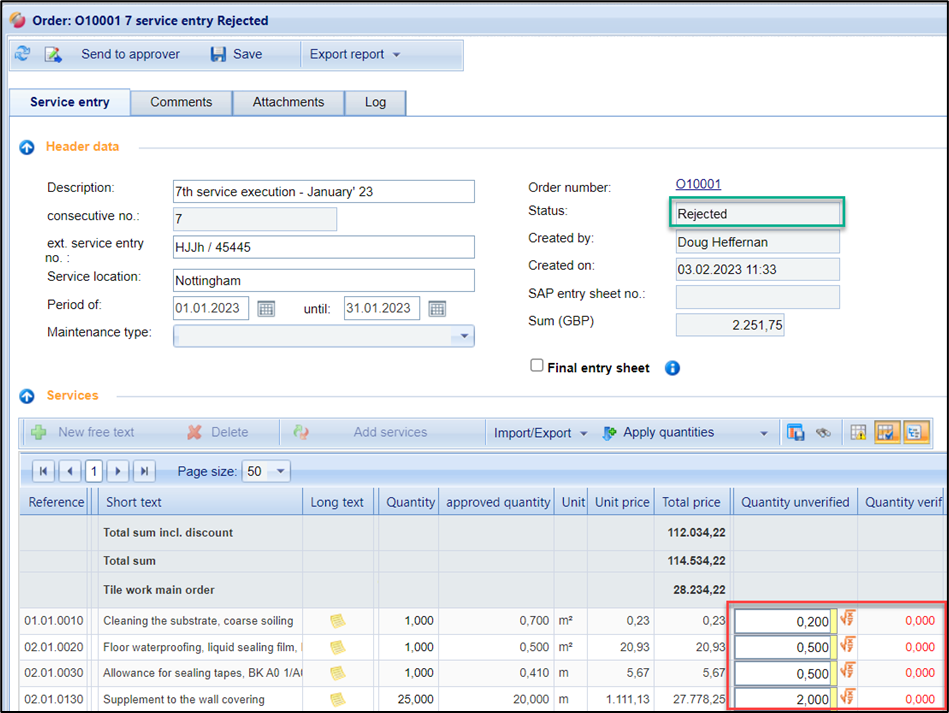
Task: Open calendar picker for until date
Action: pyautogui.click(x=437, y=308)
